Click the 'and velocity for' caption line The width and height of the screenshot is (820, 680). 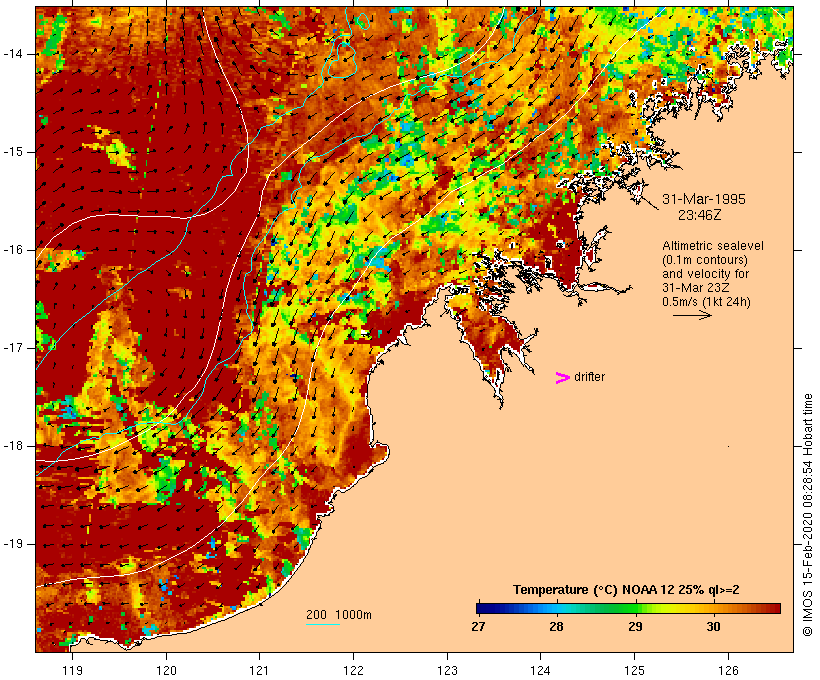[705, 274]
